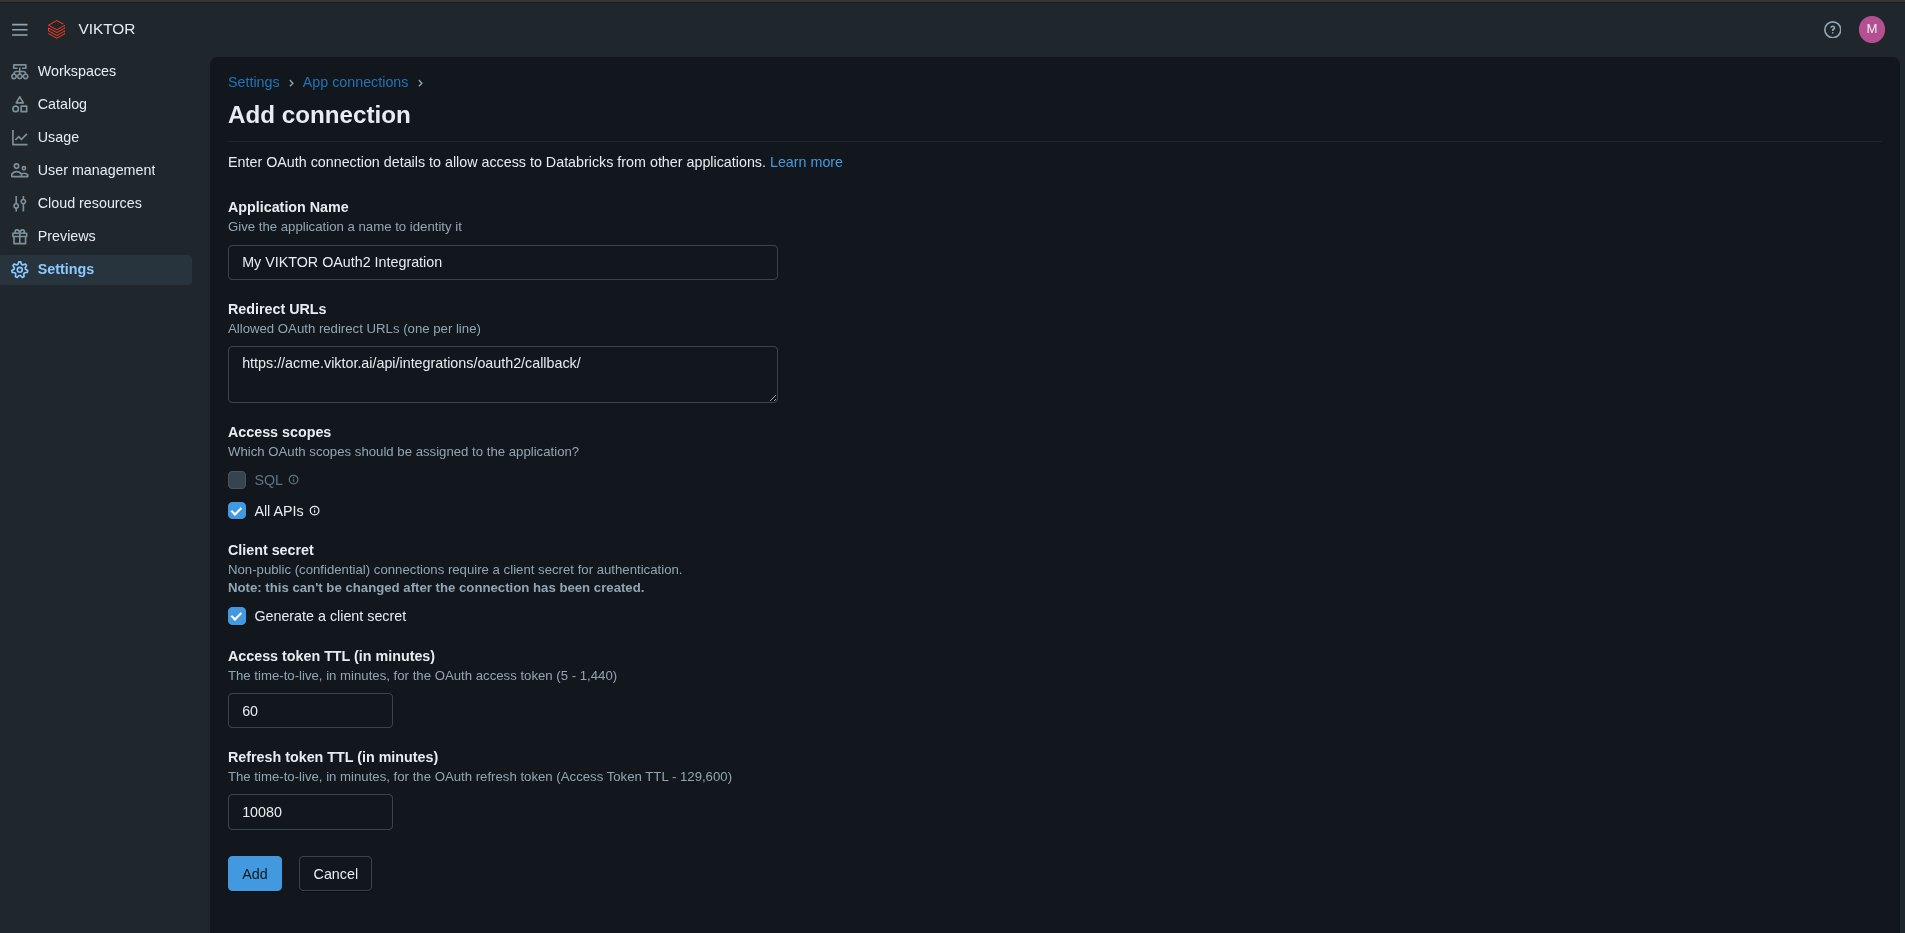Click the Application Name input field
The height and width of the screenshot is (933, 1905).
click(502, 262)
